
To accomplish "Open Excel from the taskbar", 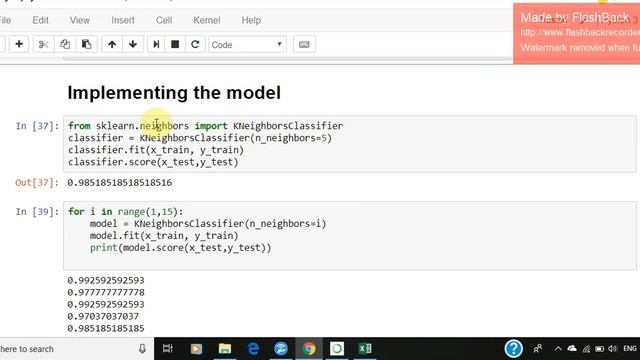I will tap(365, 349).
